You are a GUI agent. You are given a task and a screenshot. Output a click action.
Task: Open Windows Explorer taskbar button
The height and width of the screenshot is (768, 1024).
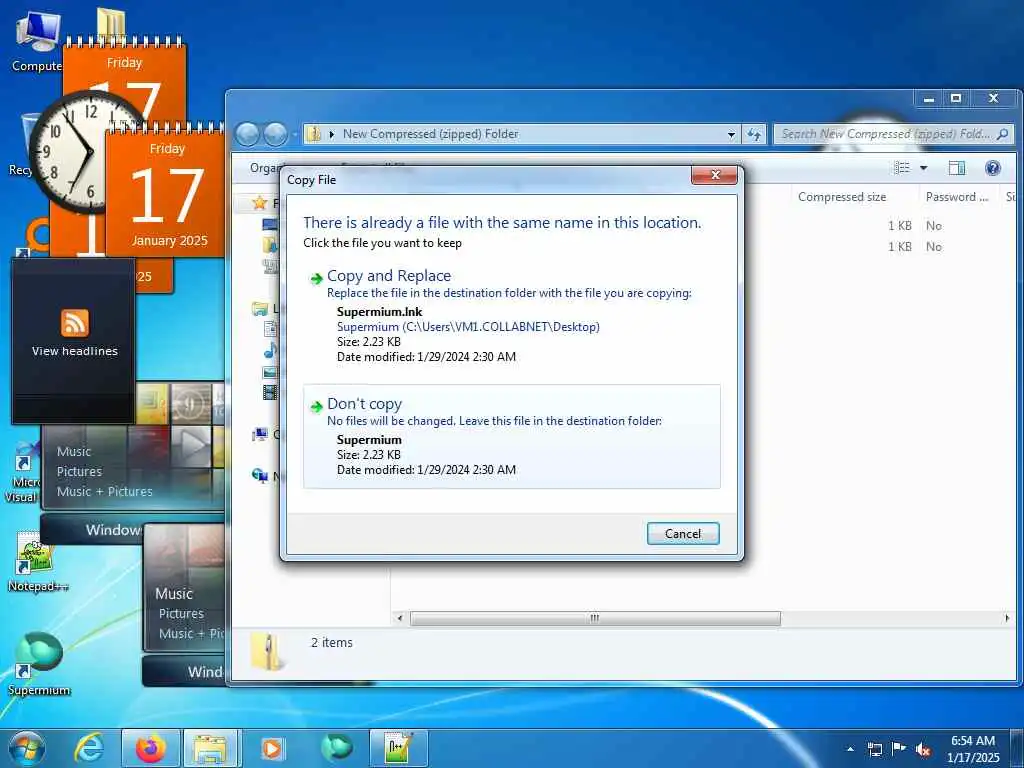click(212, 748)
